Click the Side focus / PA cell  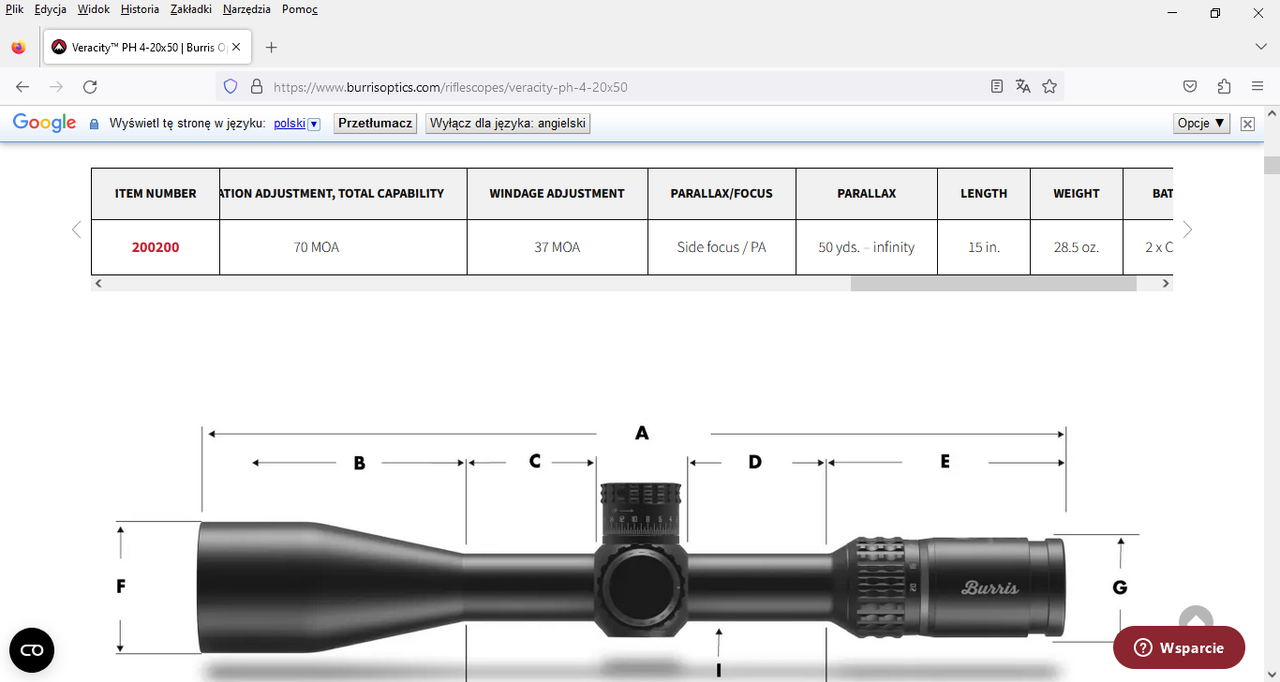(x=721, y=247)
